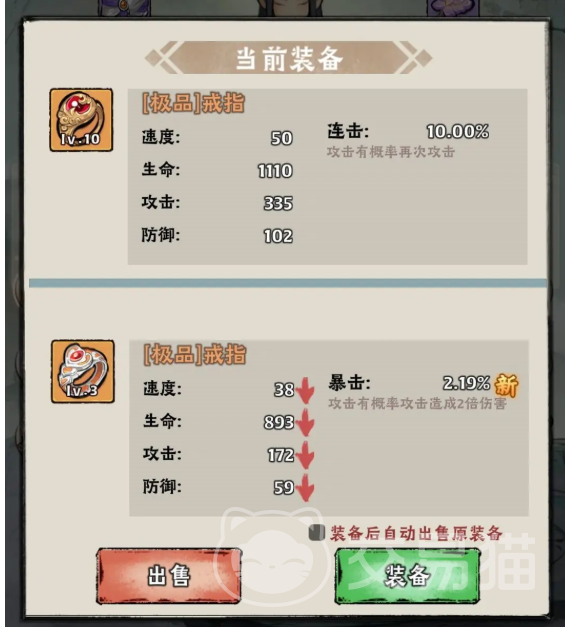Click the 攻击有概率再次攻击 description text
The image size is (565, 627).
pyautogui.click(x=391, y=152)
